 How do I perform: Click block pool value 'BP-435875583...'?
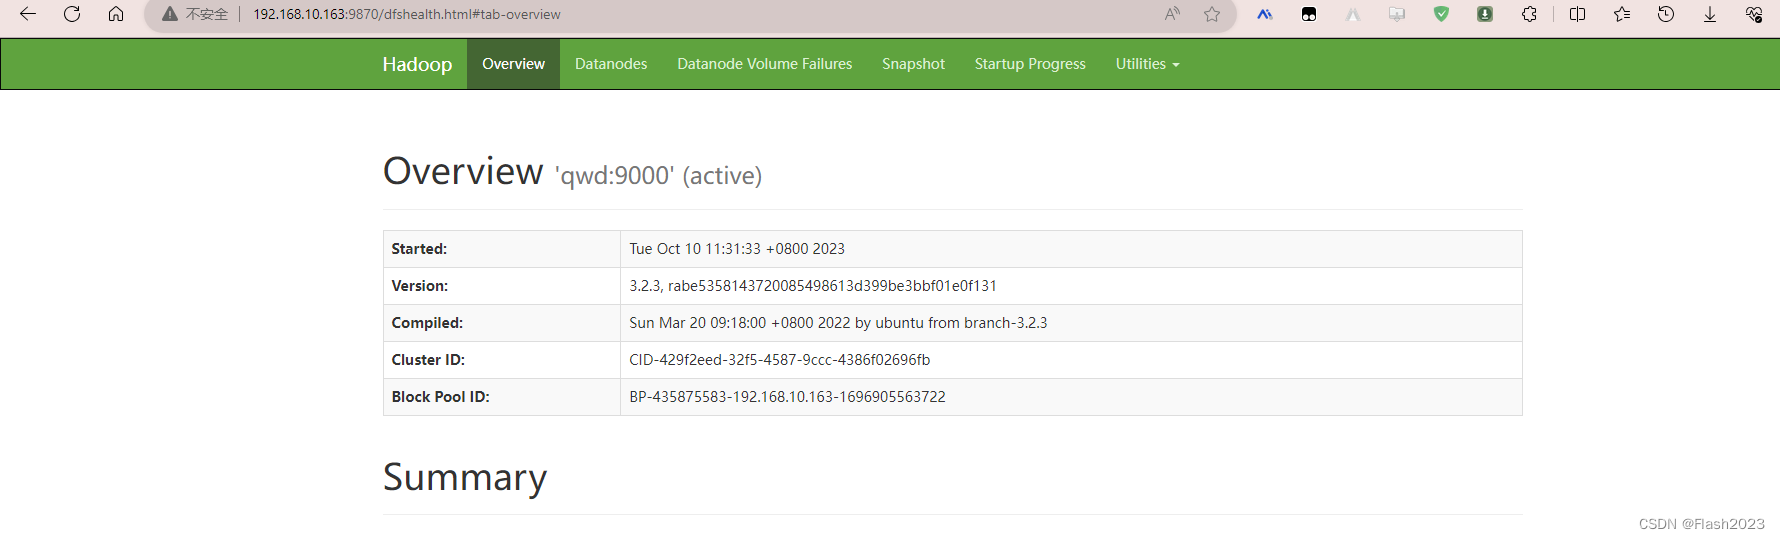coord(787,397)
